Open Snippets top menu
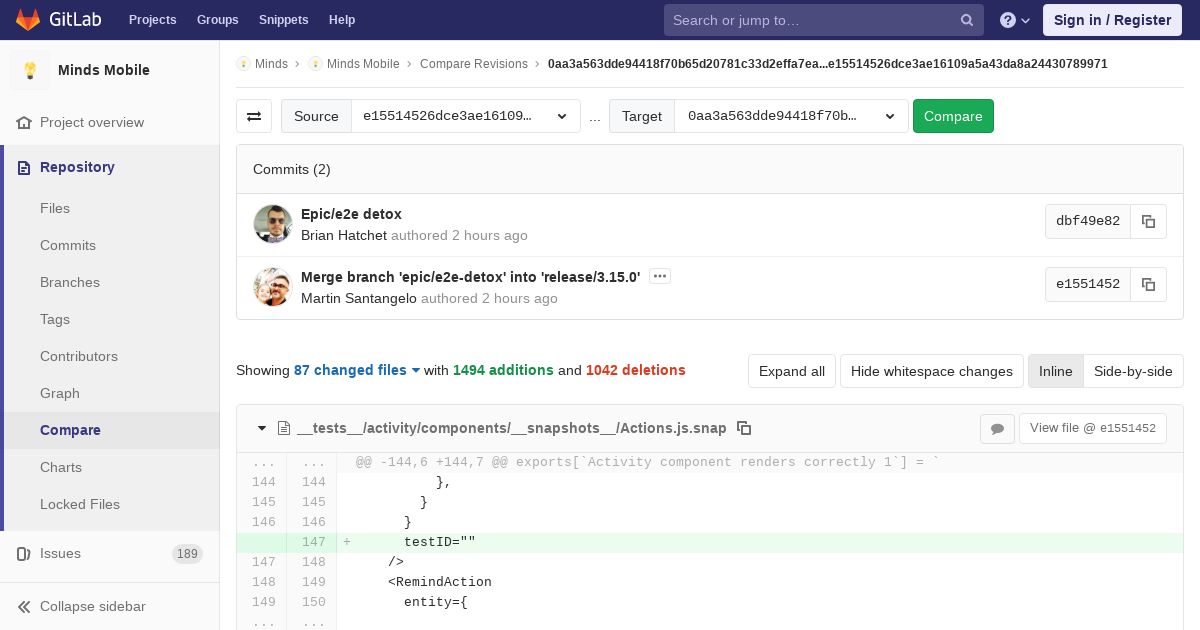The width and height of the screenshot is (1200, 630). coord(283,20)
